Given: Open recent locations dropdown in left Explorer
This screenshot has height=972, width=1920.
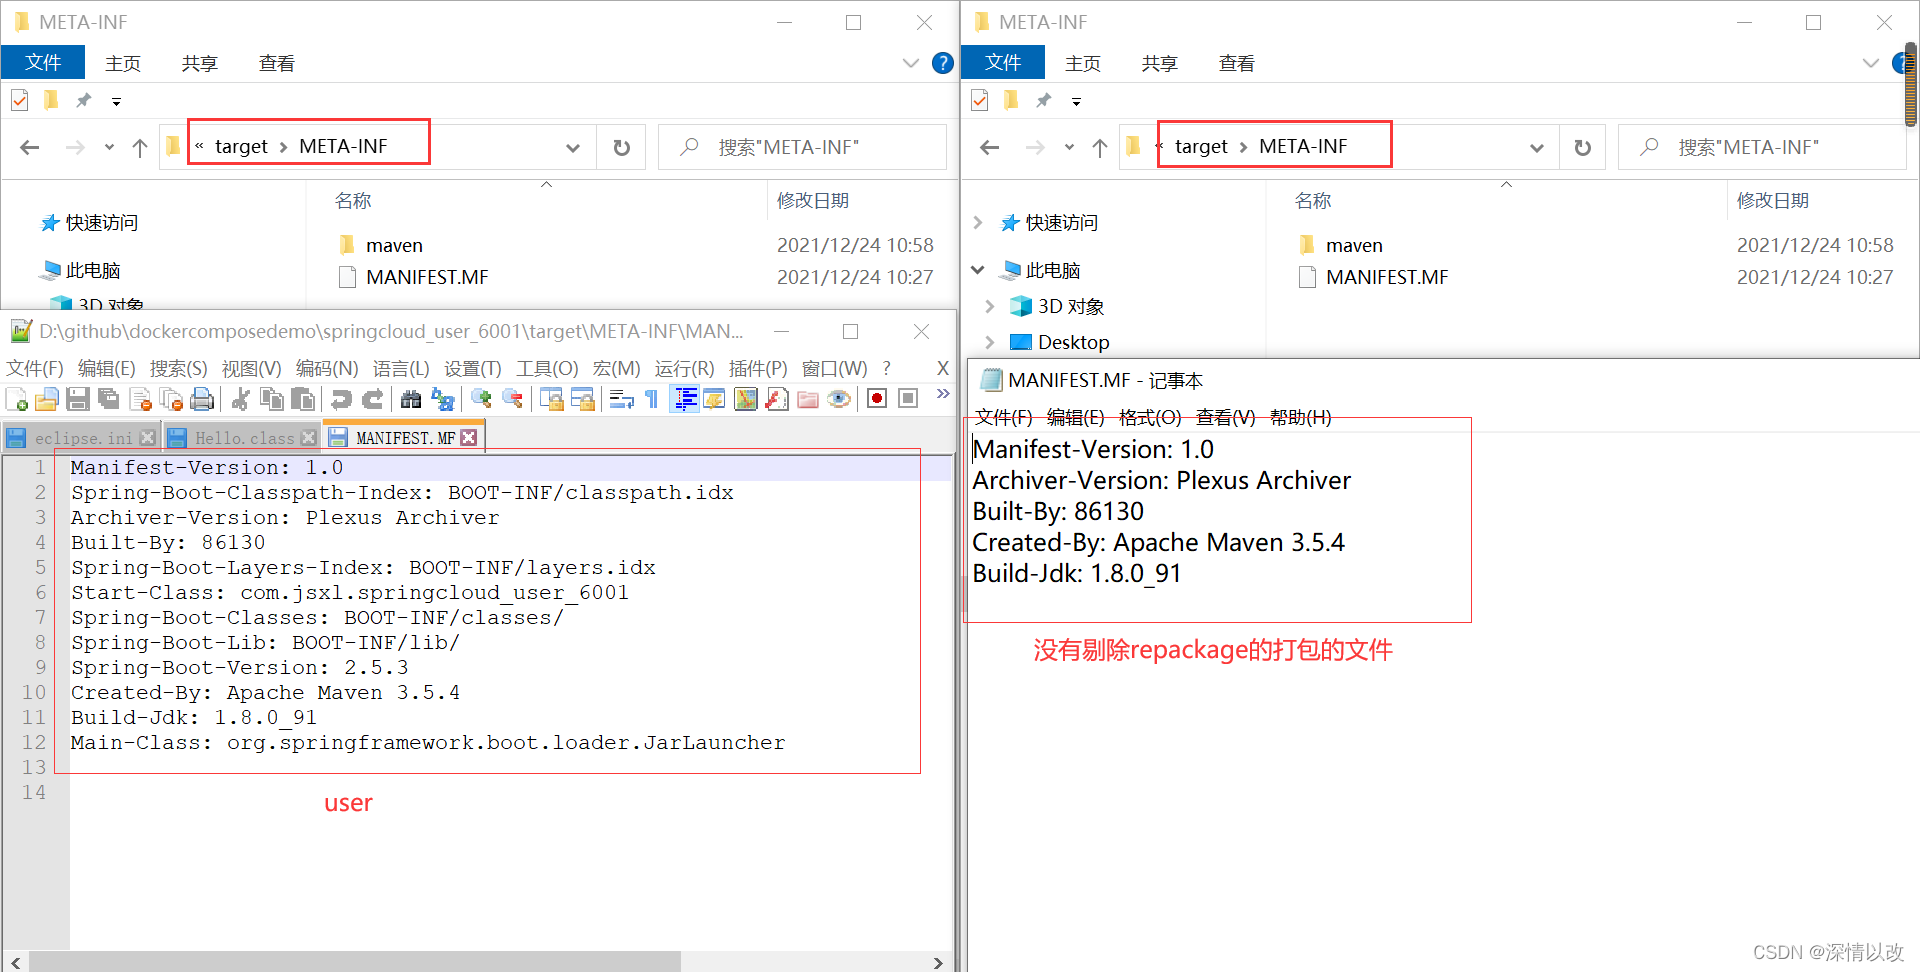Looking at the screenshot, I should point(109,148).
